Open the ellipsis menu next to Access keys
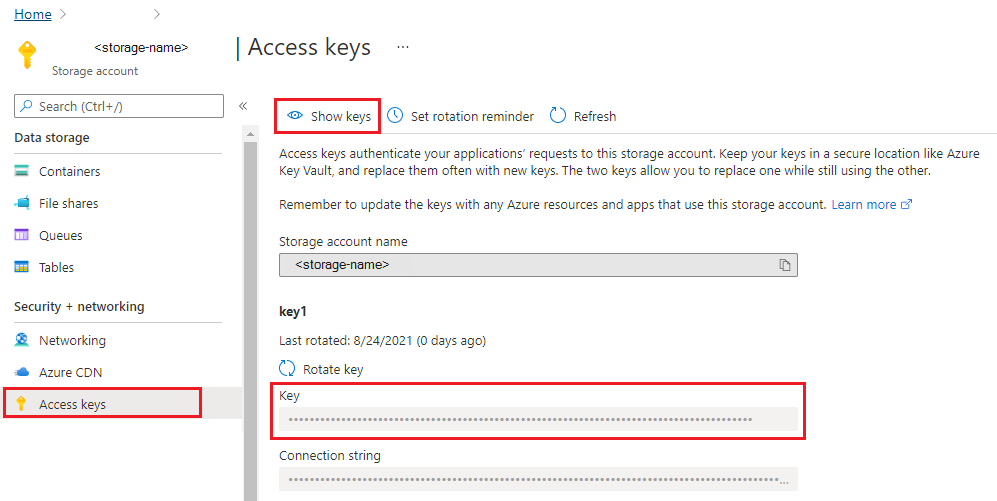The width and height of the screenshot is (997, 501). [403, 47]
